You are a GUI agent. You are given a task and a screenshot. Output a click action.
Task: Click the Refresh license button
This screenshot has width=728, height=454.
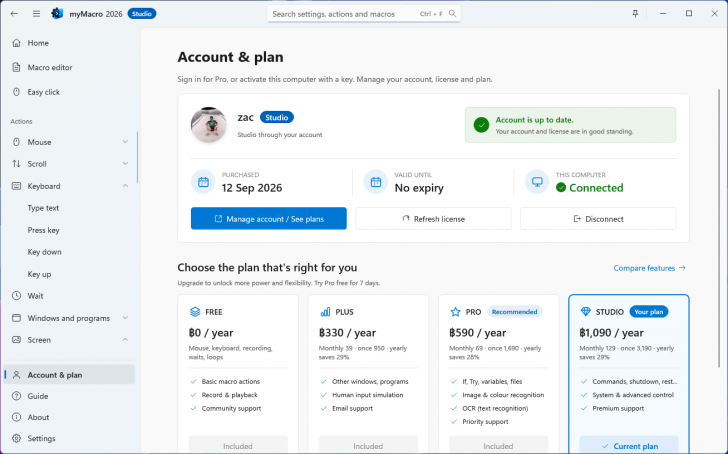pyautogui.click(x=433, y=219)
